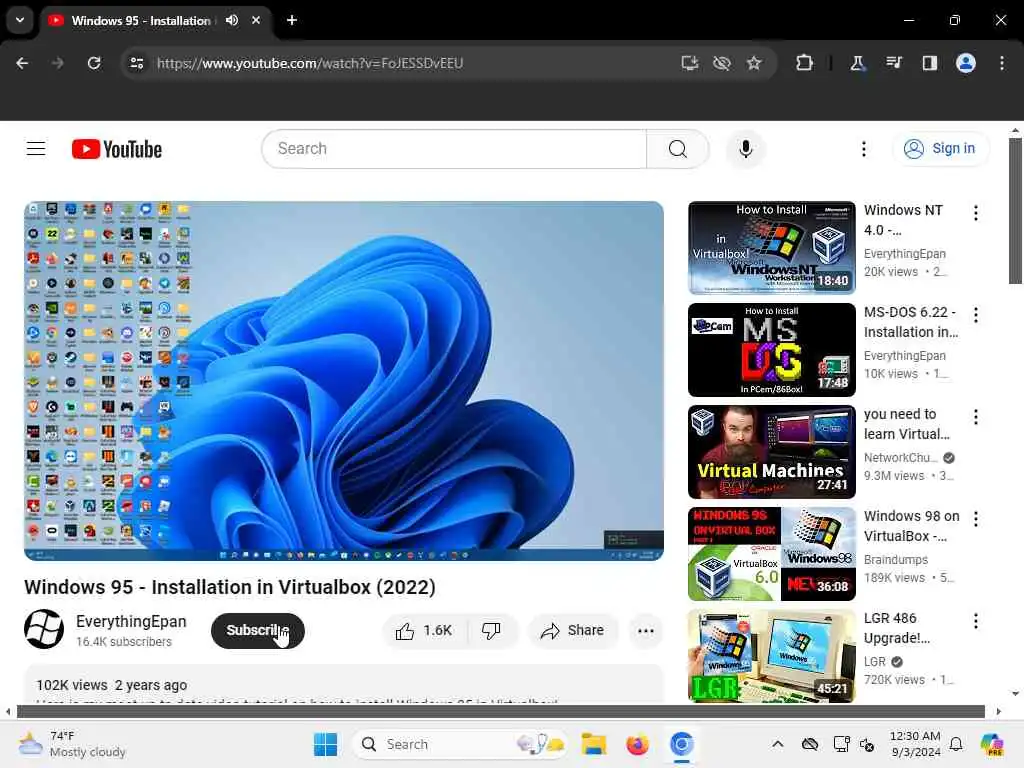Click the vertical page scrollbar
Screen dimensions: 1024x768
click(1015, 211)
